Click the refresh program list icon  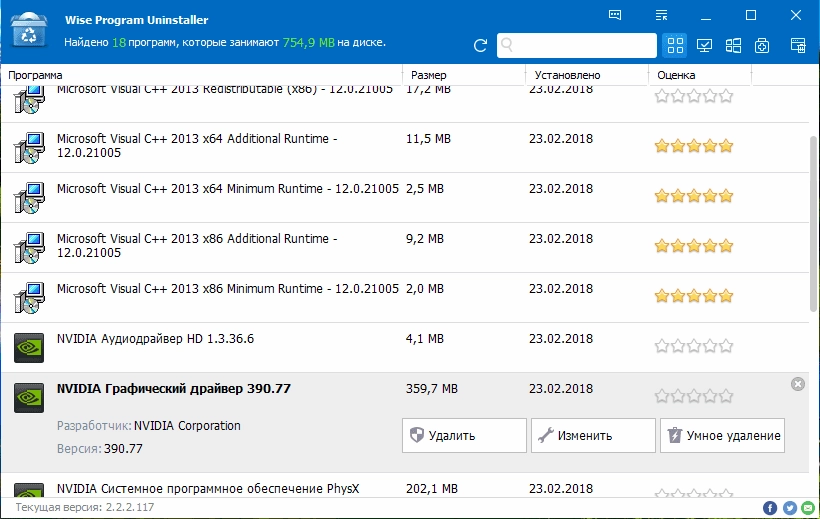[x=480, y=46]
